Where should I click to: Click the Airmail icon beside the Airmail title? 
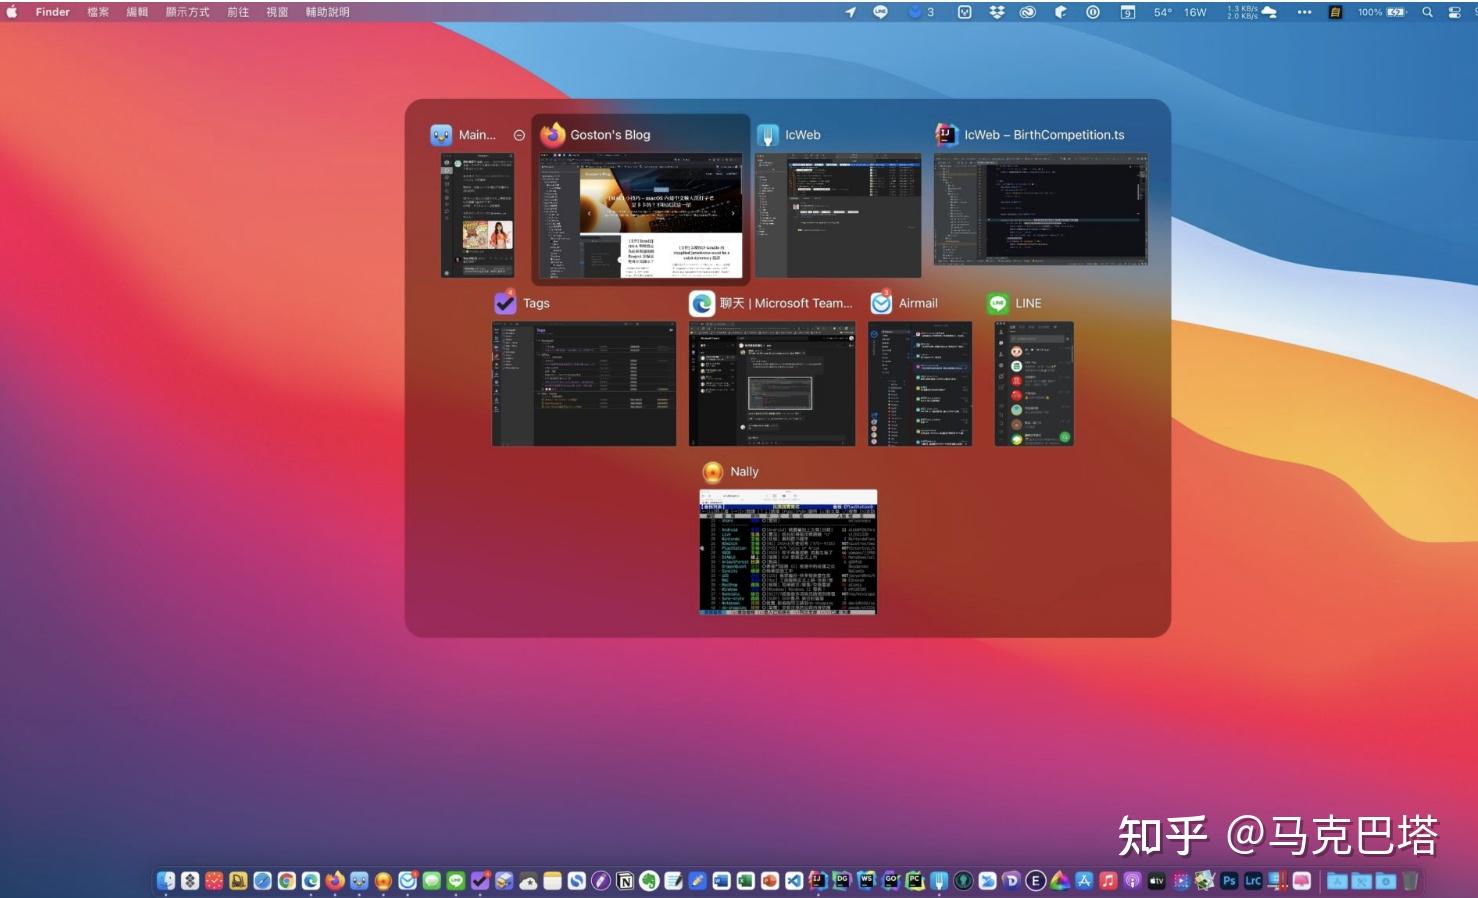(x=881, y=303)
